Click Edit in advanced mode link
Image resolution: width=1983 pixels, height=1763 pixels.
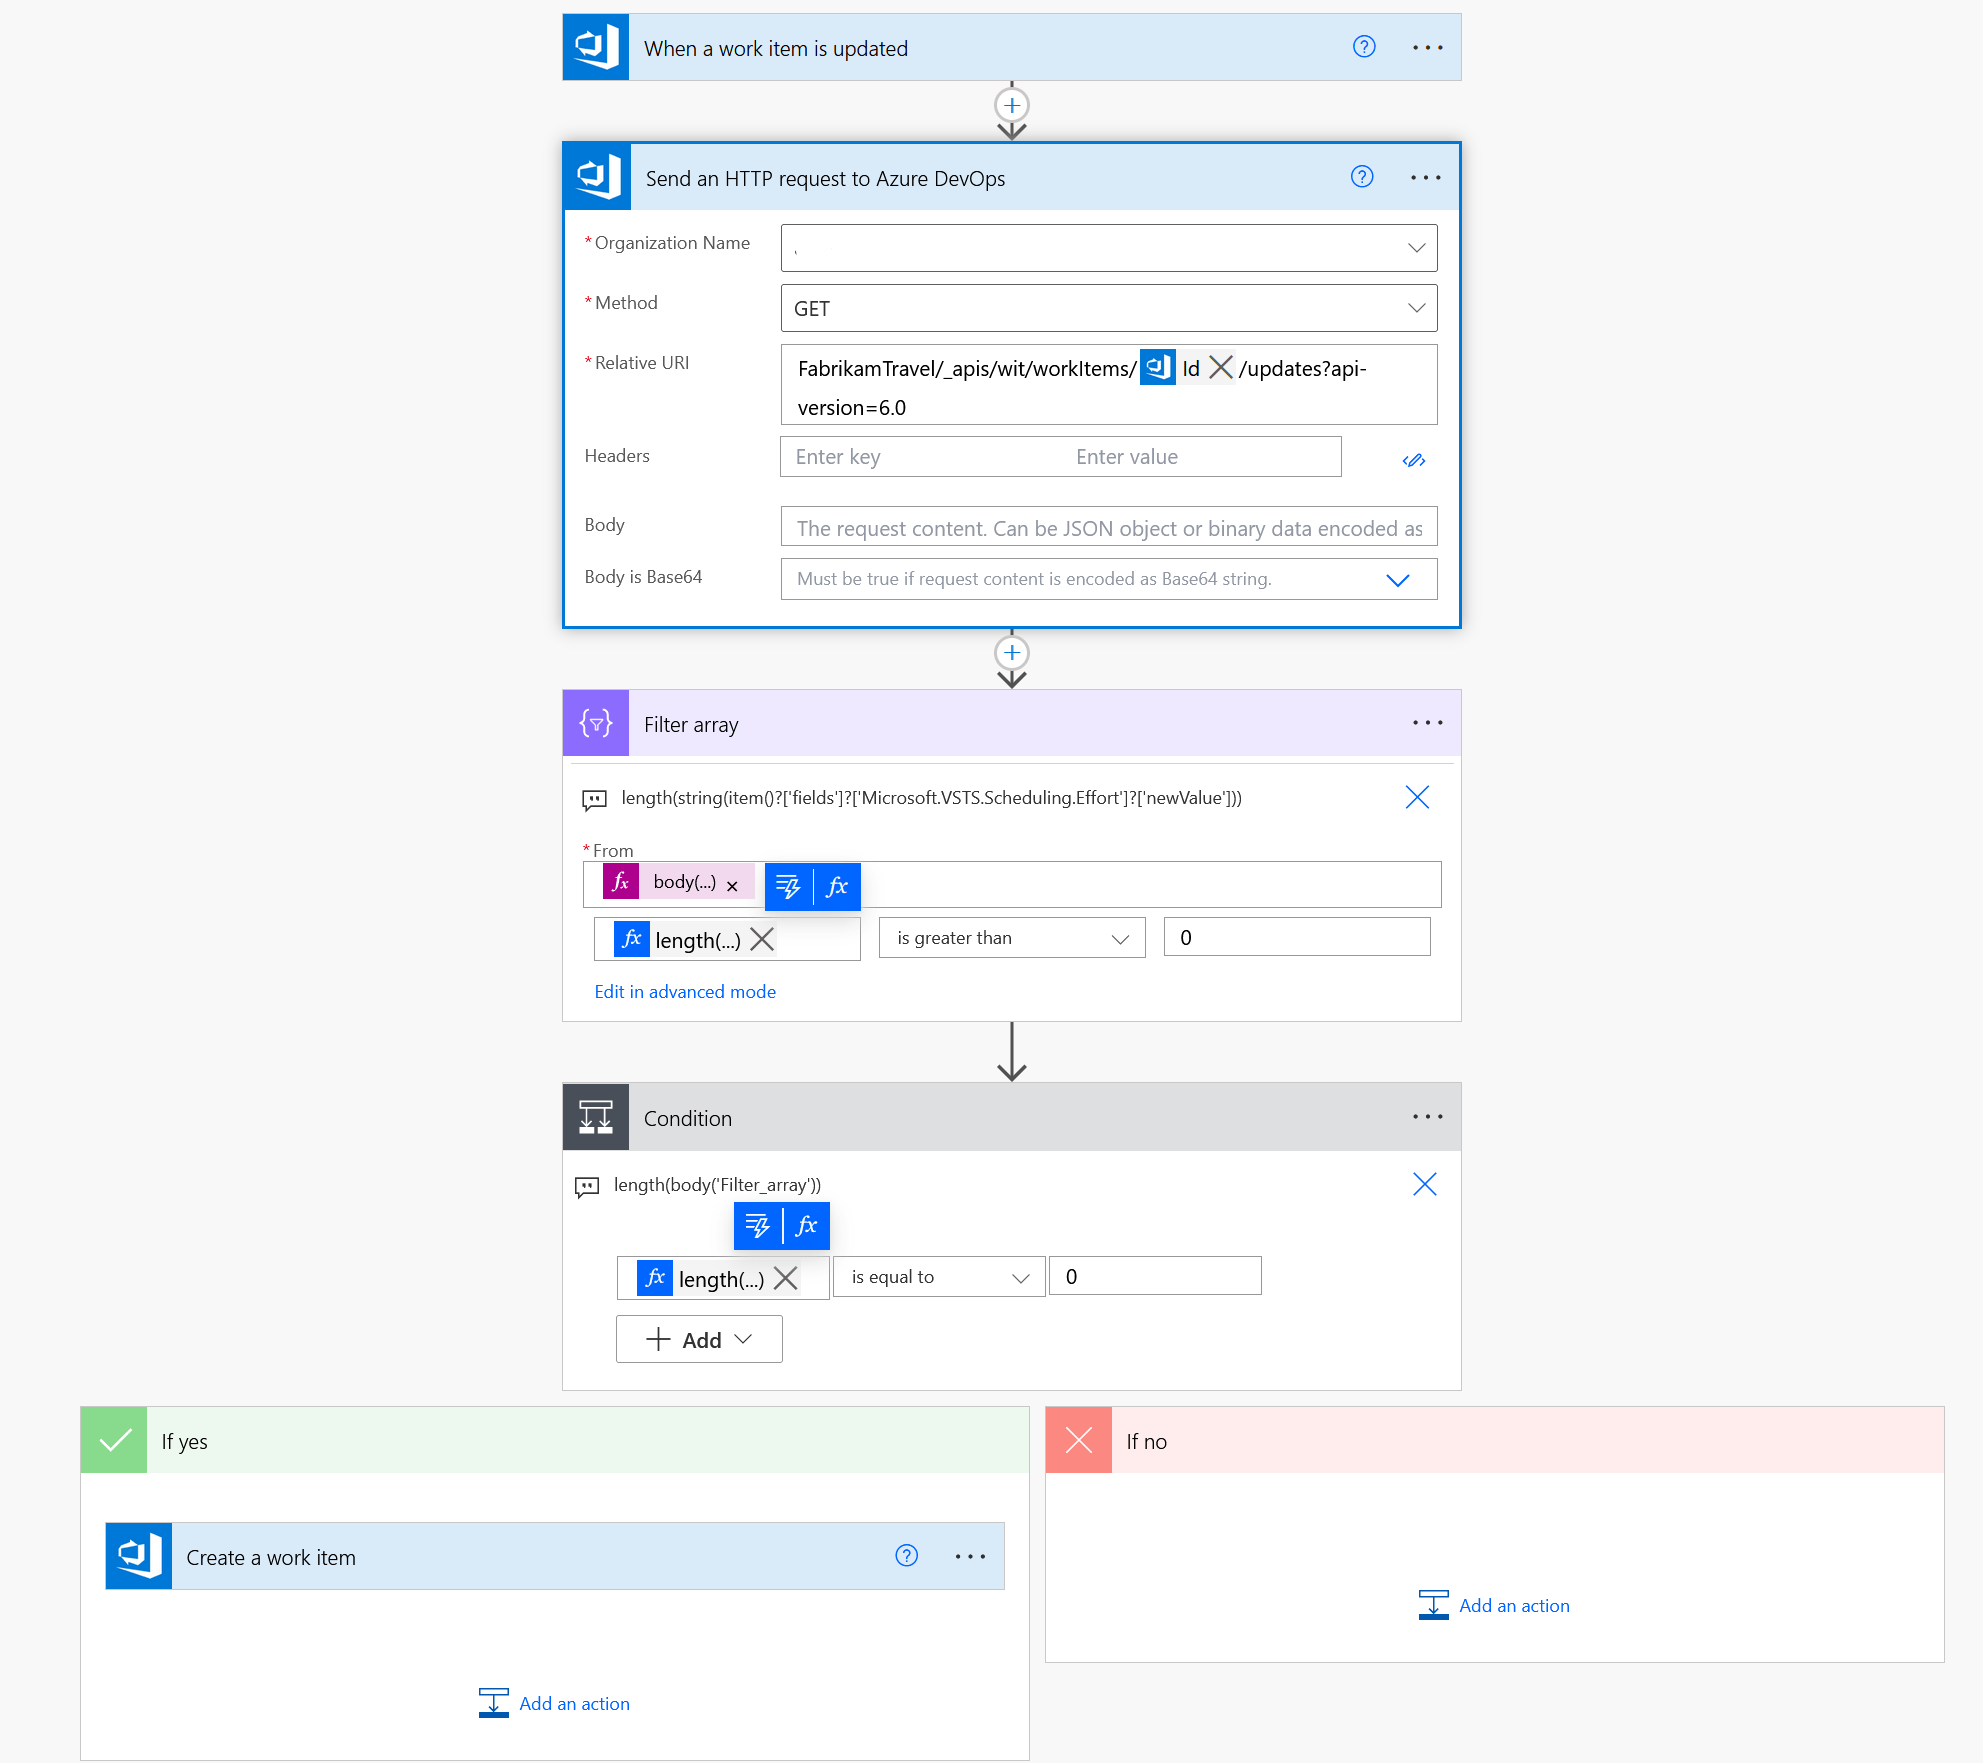[x=685, y=992]
